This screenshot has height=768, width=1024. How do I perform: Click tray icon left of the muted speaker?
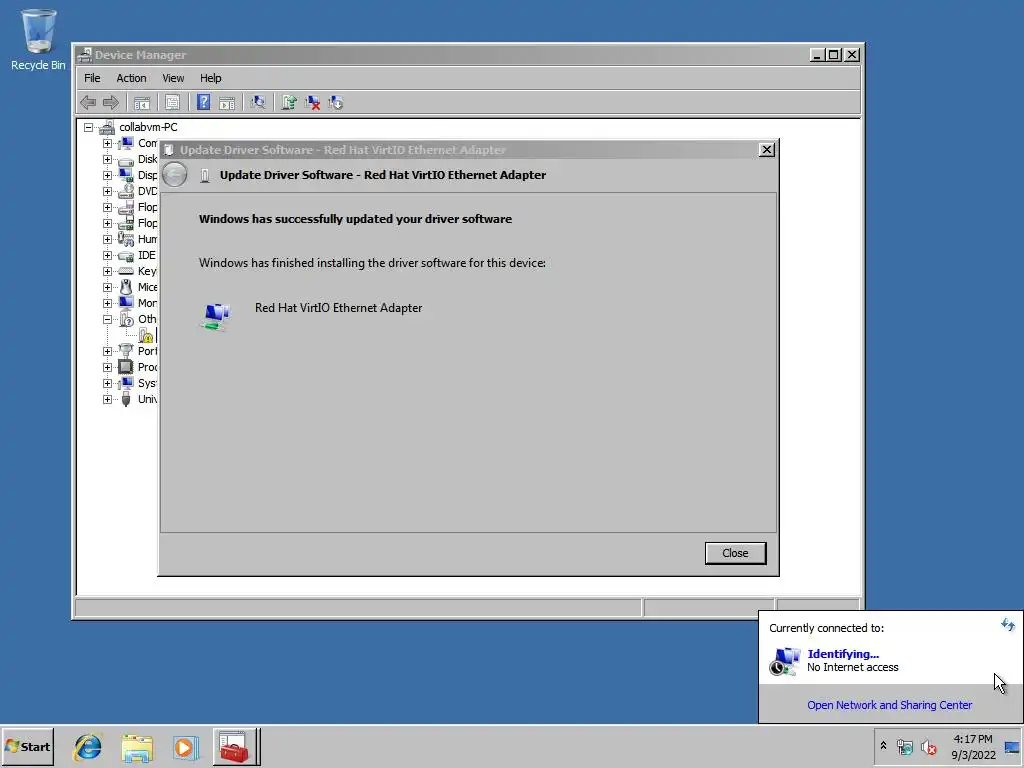[x=904, y=747]
